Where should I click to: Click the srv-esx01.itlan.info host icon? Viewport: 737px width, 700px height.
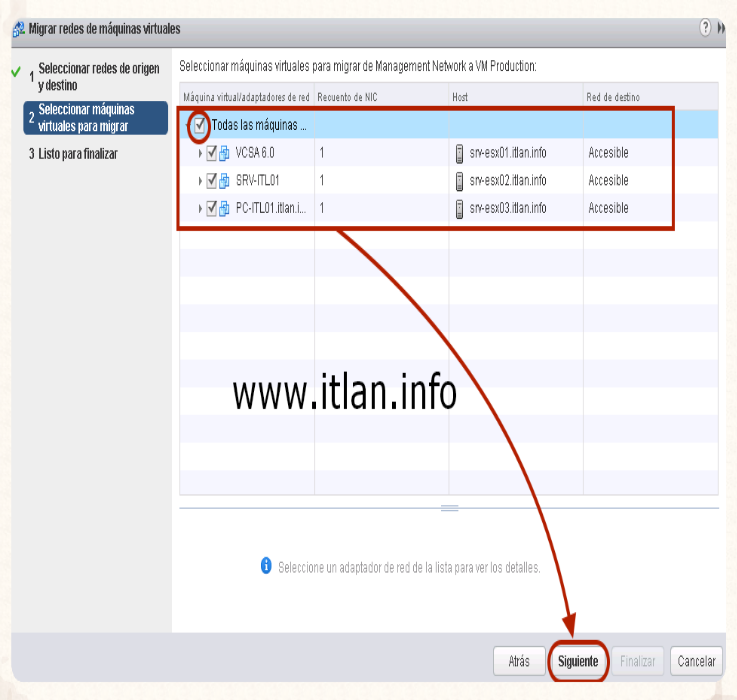(460, 153)
